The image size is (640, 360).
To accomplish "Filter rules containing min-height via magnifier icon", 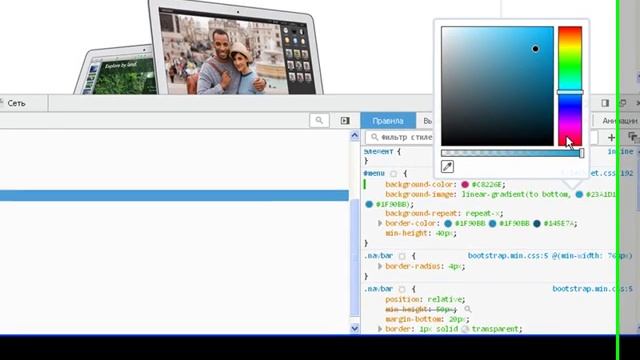I will coord(468,309).
